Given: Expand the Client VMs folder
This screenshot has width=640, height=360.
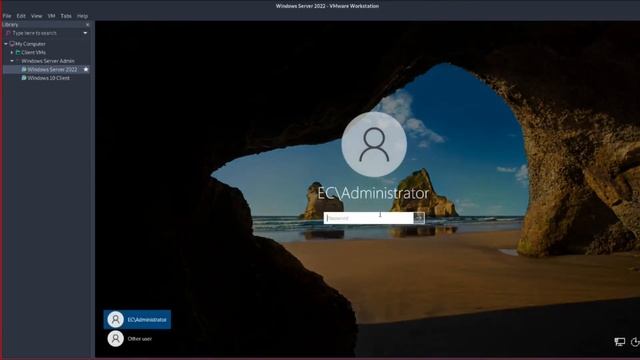Looking at the screenshot, I should click(12, 52).
